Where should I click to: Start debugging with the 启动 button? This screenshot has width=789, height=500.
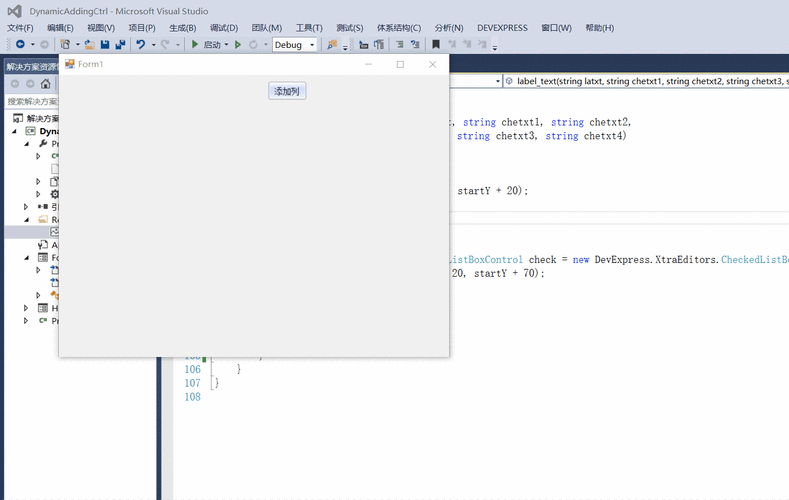tap(206, 44)
